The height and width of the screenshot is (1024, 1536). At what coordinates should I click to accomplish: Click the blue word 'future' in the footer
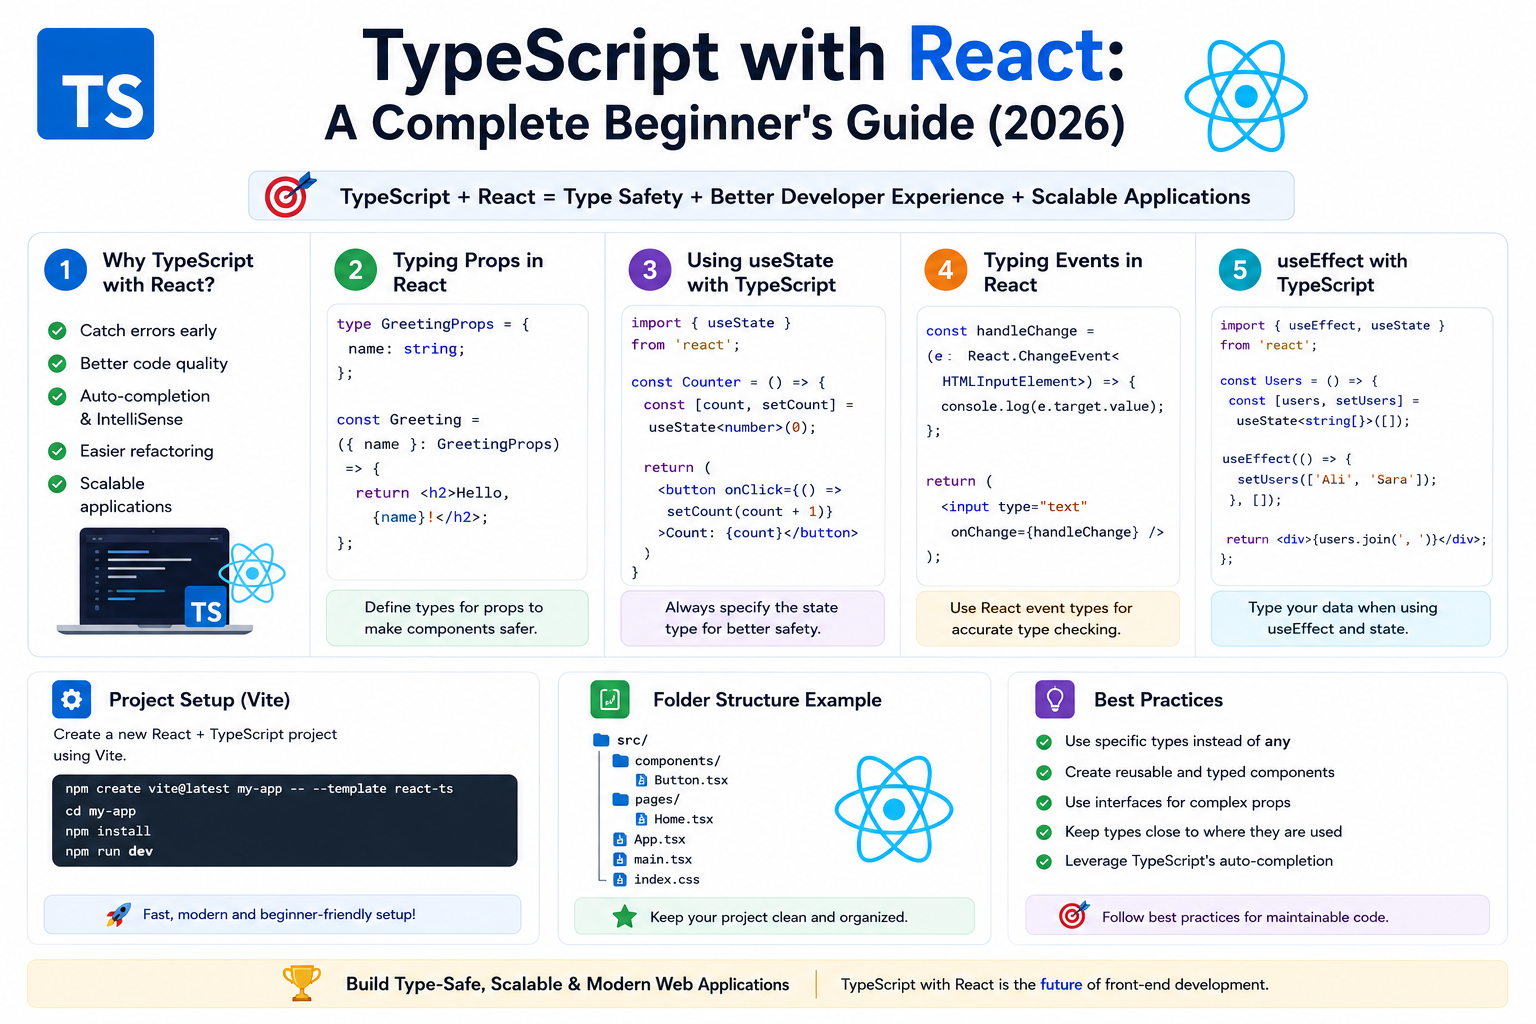click(1061, 985)
